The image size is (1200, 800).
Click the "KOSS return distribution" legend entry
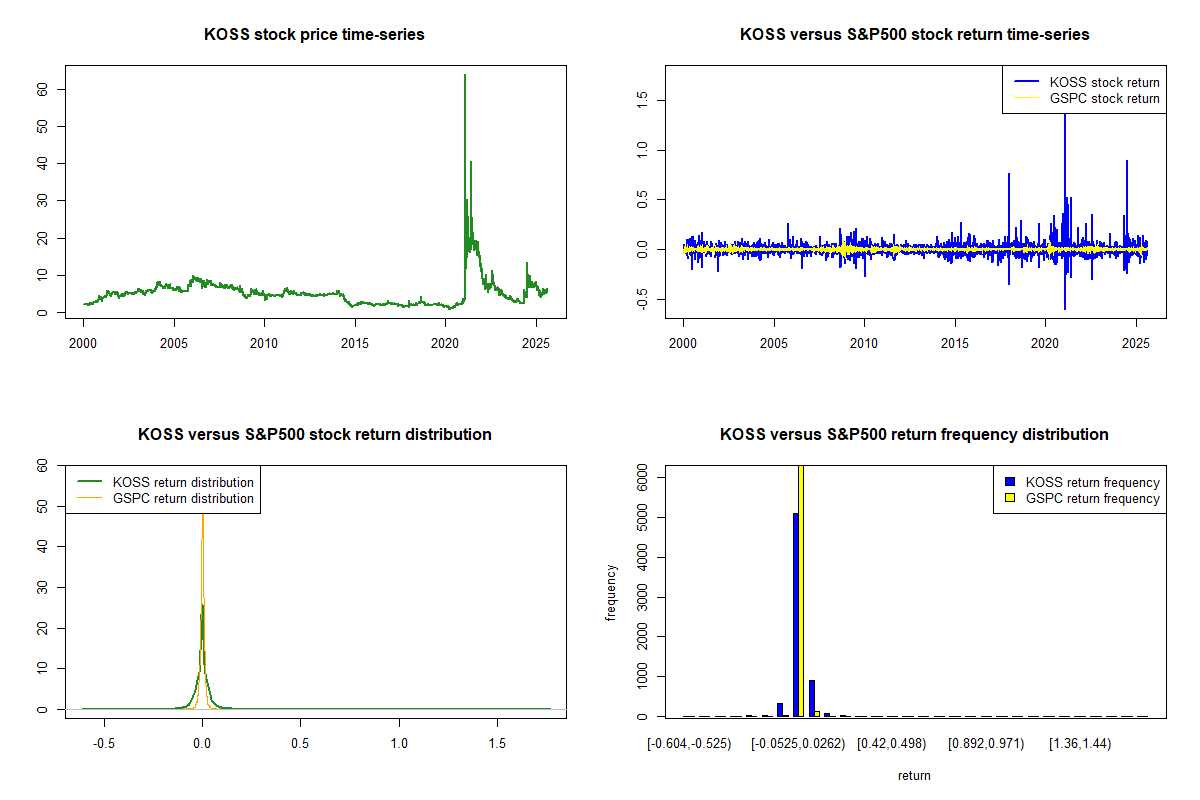pyautogui.click(x=183, y=482)
